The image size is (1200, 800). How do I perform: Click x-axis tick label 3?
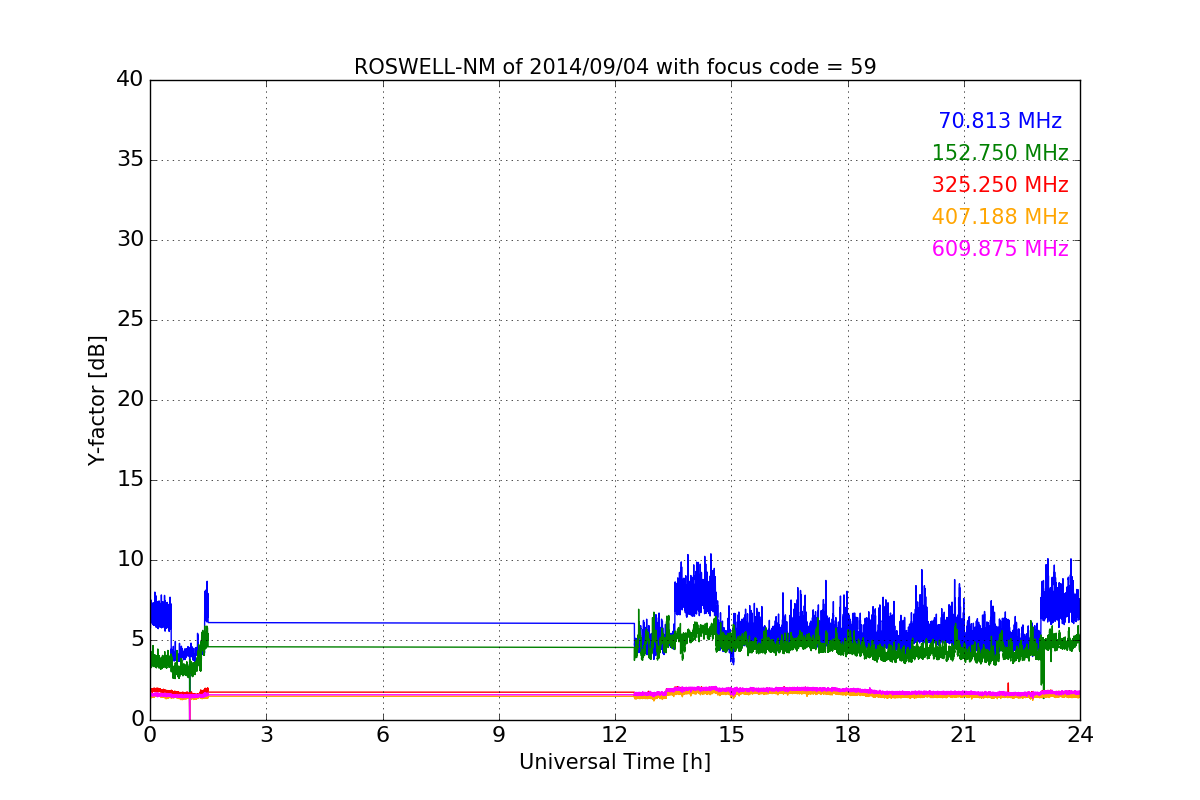266,735
